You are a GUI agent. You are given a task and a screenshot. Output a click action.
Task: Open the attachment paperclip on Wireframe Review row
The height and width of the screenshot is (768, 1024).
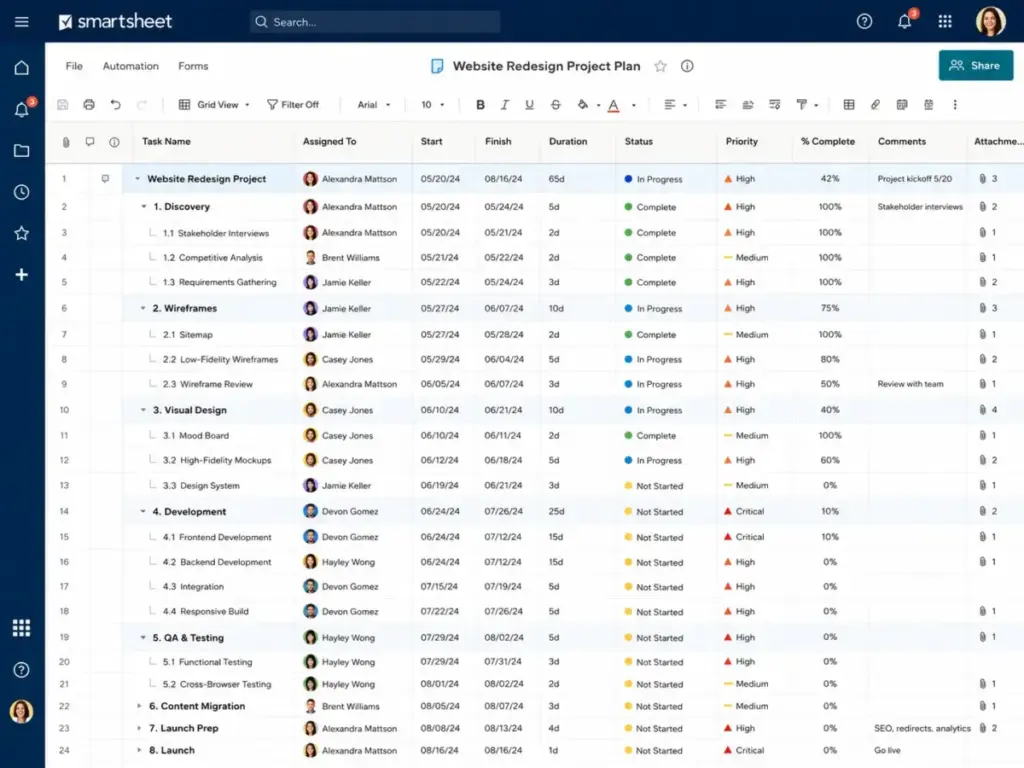pos(982,384)
